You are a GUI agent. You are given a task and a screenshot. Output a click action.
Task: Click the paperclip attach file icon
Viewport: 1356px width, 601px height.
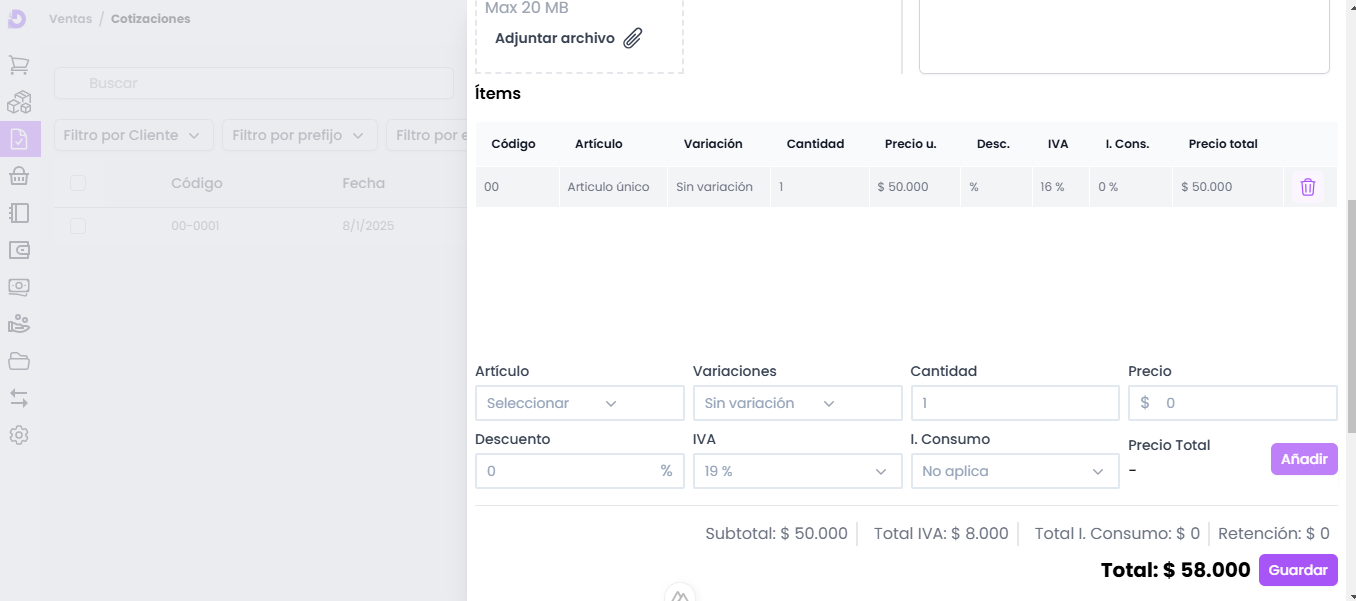coord(633,39)
